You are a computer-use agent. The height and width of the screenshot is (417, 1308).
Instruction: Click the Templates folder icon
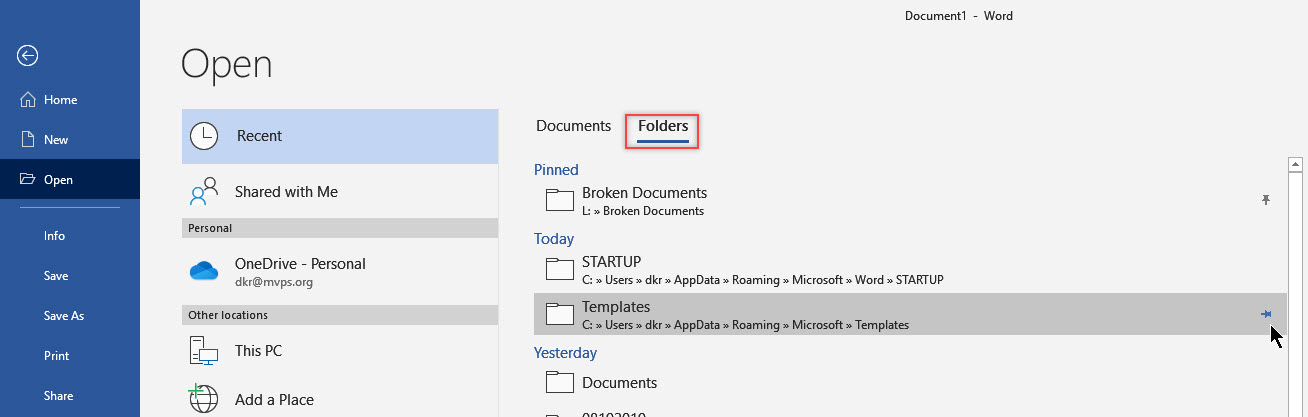[x=560, y=314]
